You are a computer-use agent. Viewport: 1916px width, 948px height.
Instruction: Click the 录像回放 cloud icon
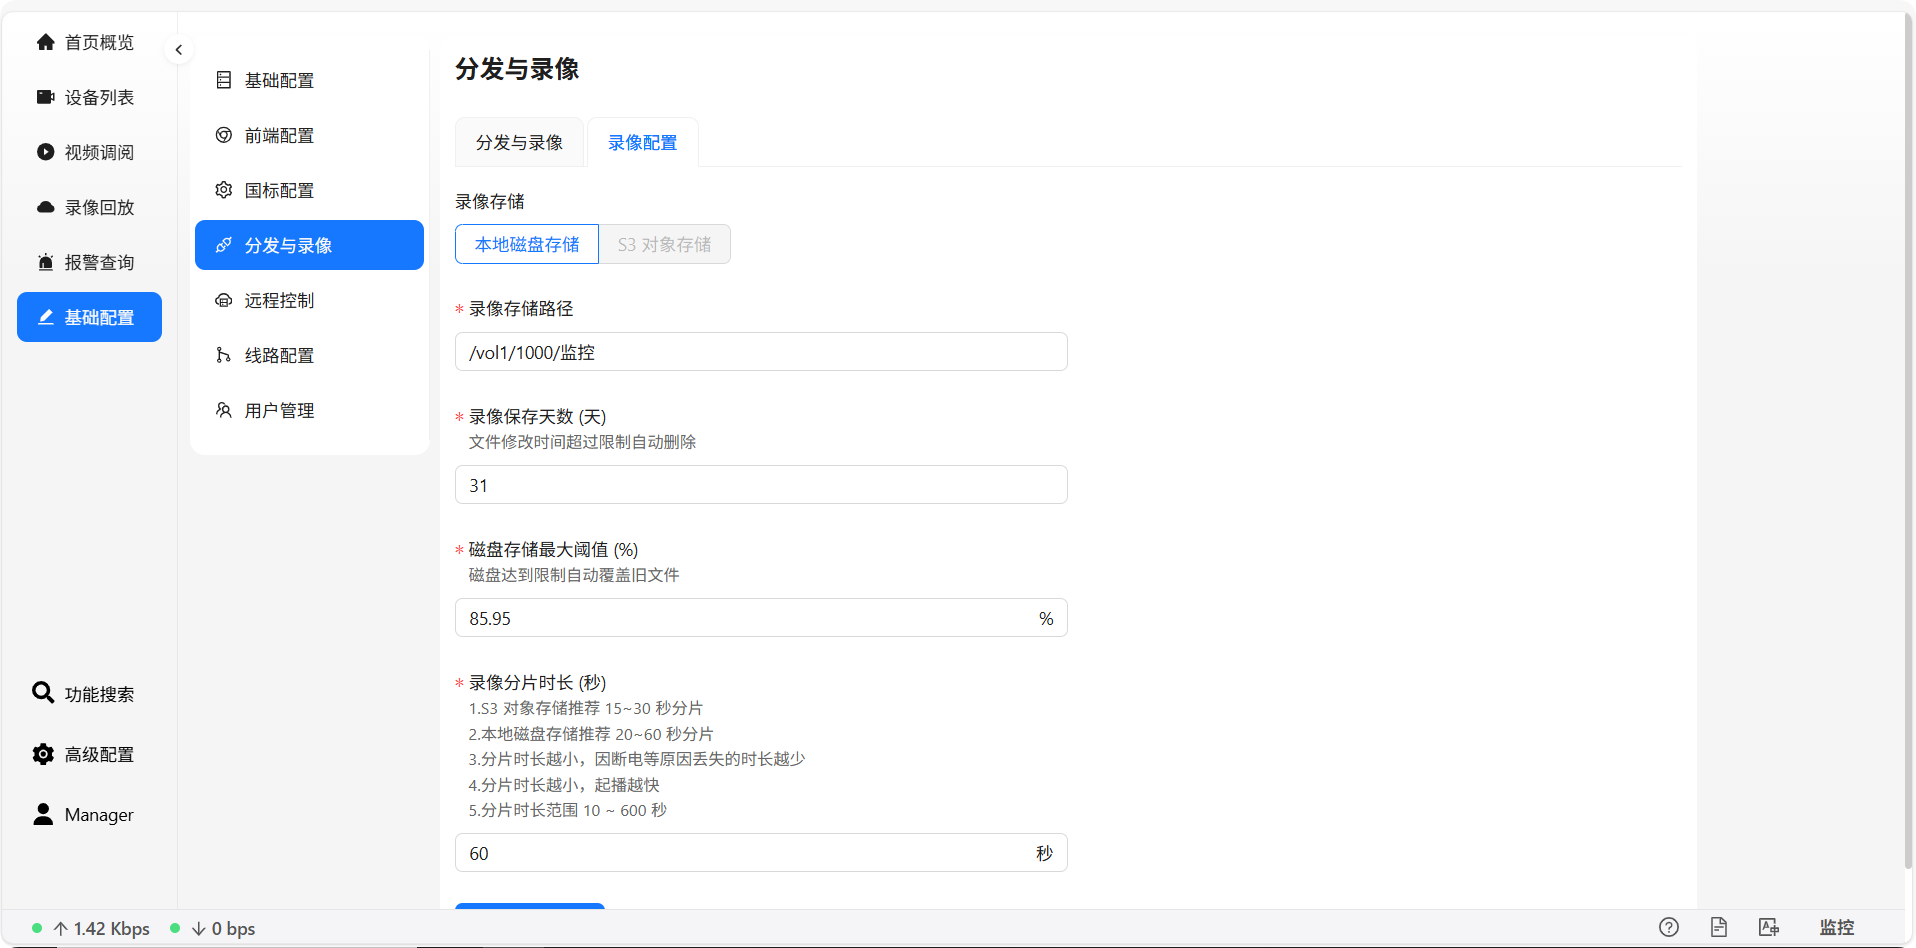(x=45, y=207)
